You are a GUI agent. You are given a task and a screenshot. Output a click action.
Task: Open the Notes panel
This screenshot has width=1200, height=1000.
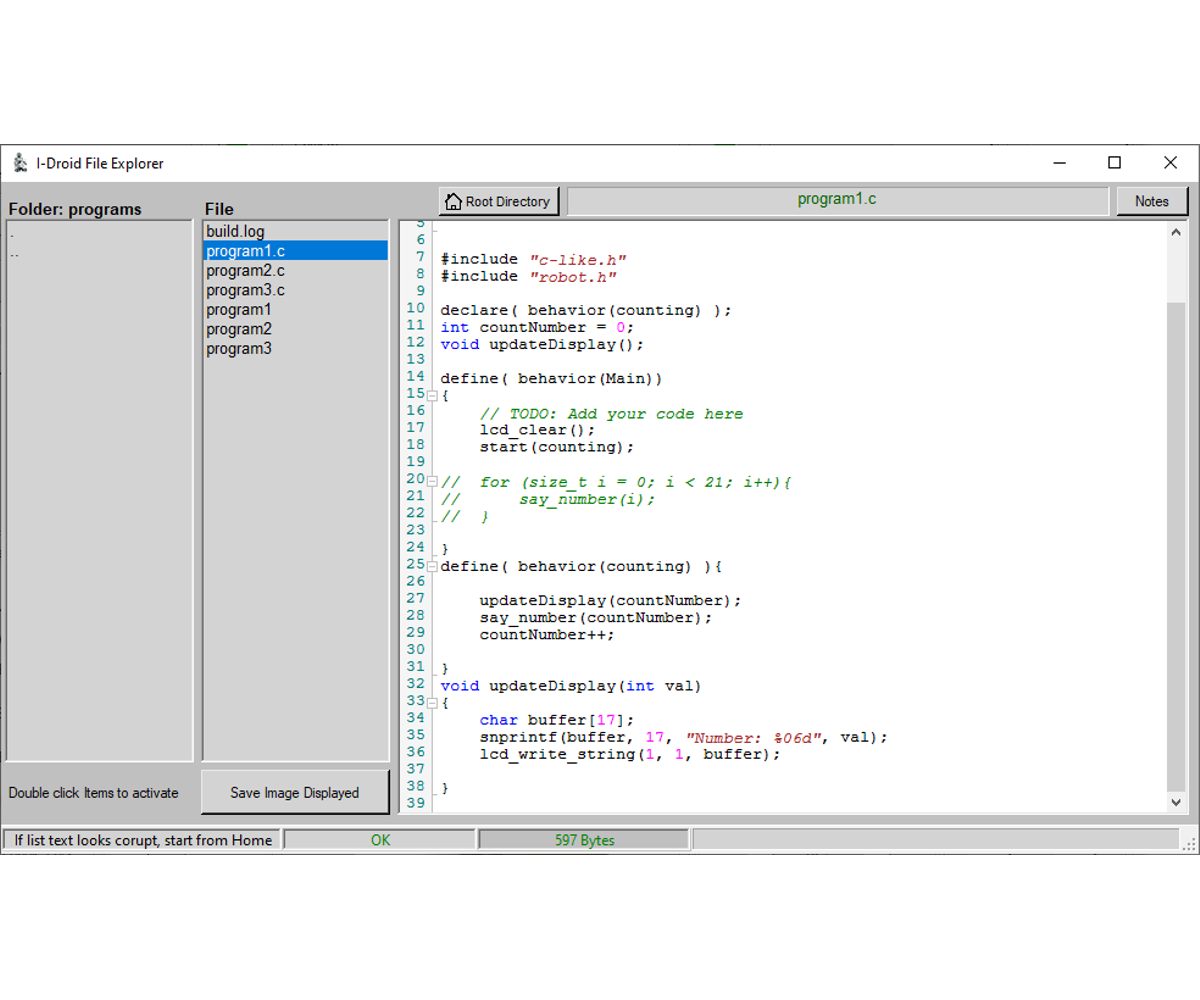[1152, 201]
